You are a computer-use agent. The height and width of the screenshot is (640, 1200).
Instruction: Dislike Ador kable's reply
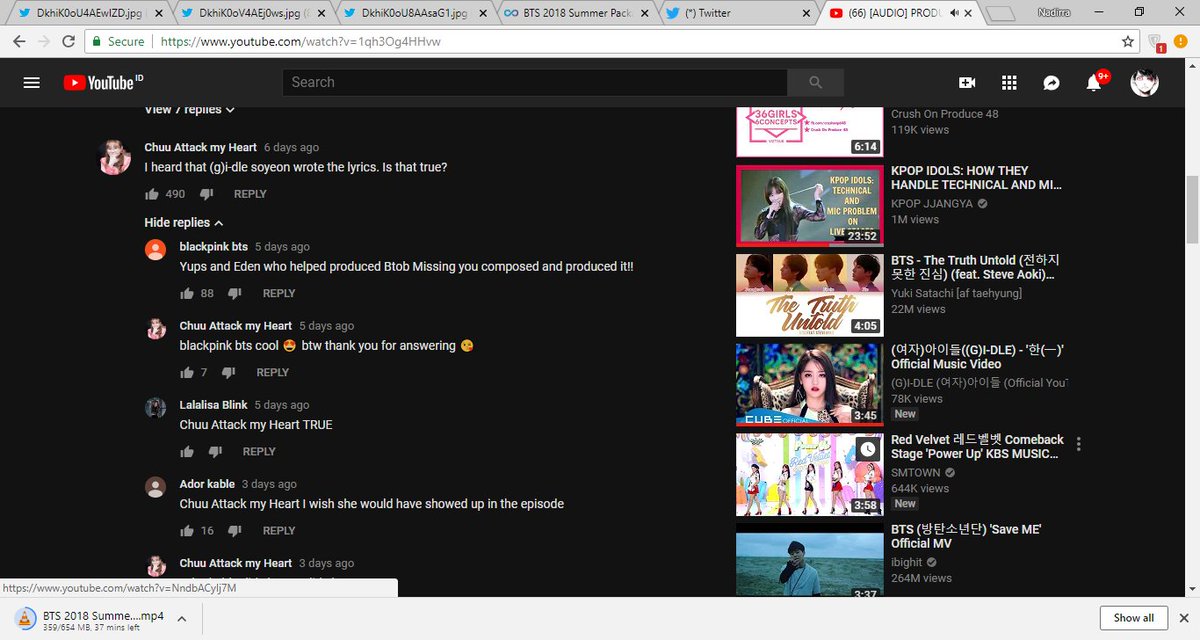click(235, 531)
